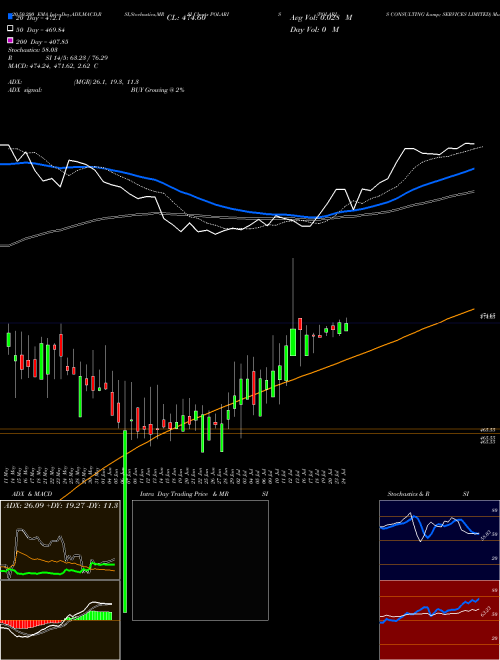The width and height of the screenshot is (500, 660).
Task: Click the 'Day Vol: 0 M' label
Action: 314,29
